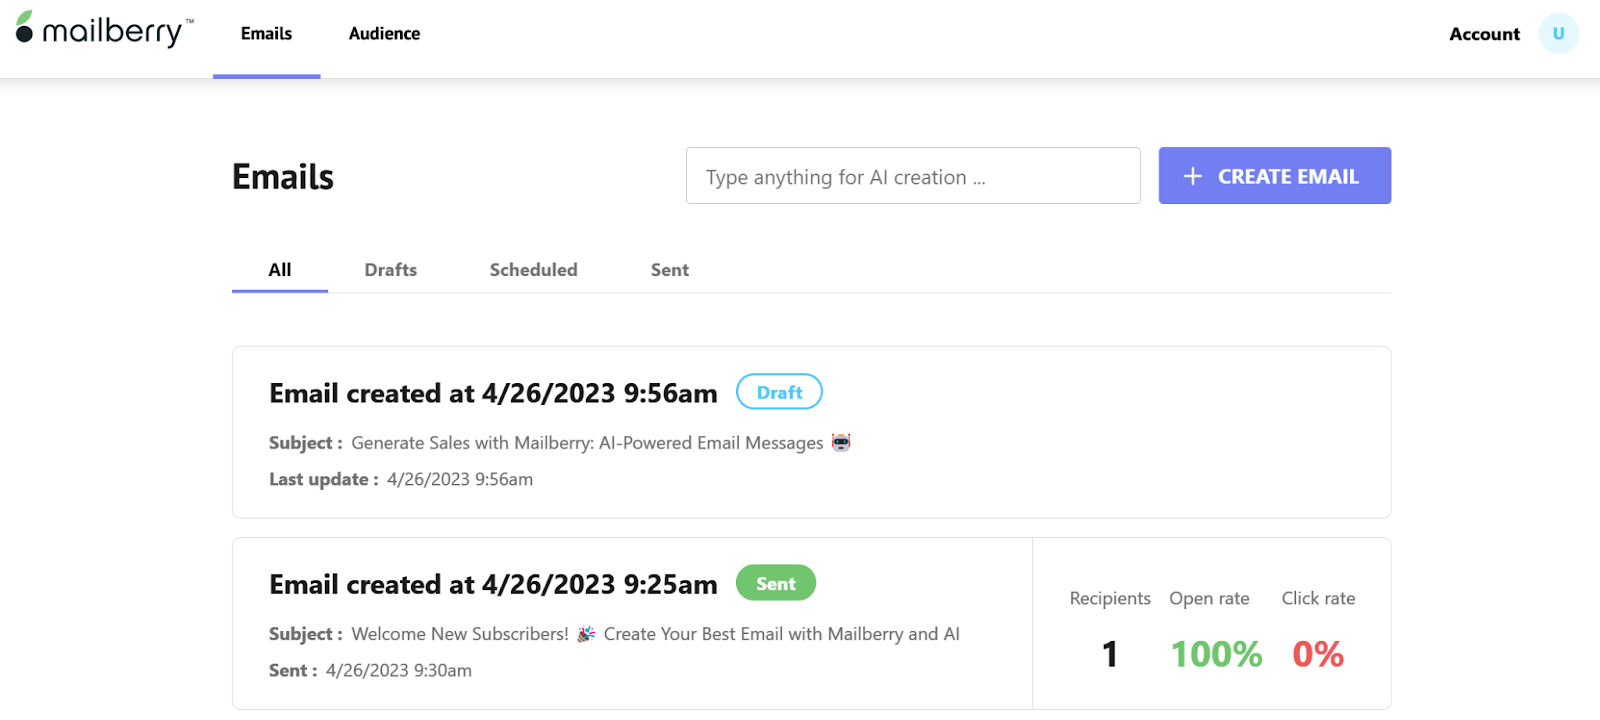The image size is (1600, 720).
Task: Click the robot emoji in draft subject
Action: 841,442
